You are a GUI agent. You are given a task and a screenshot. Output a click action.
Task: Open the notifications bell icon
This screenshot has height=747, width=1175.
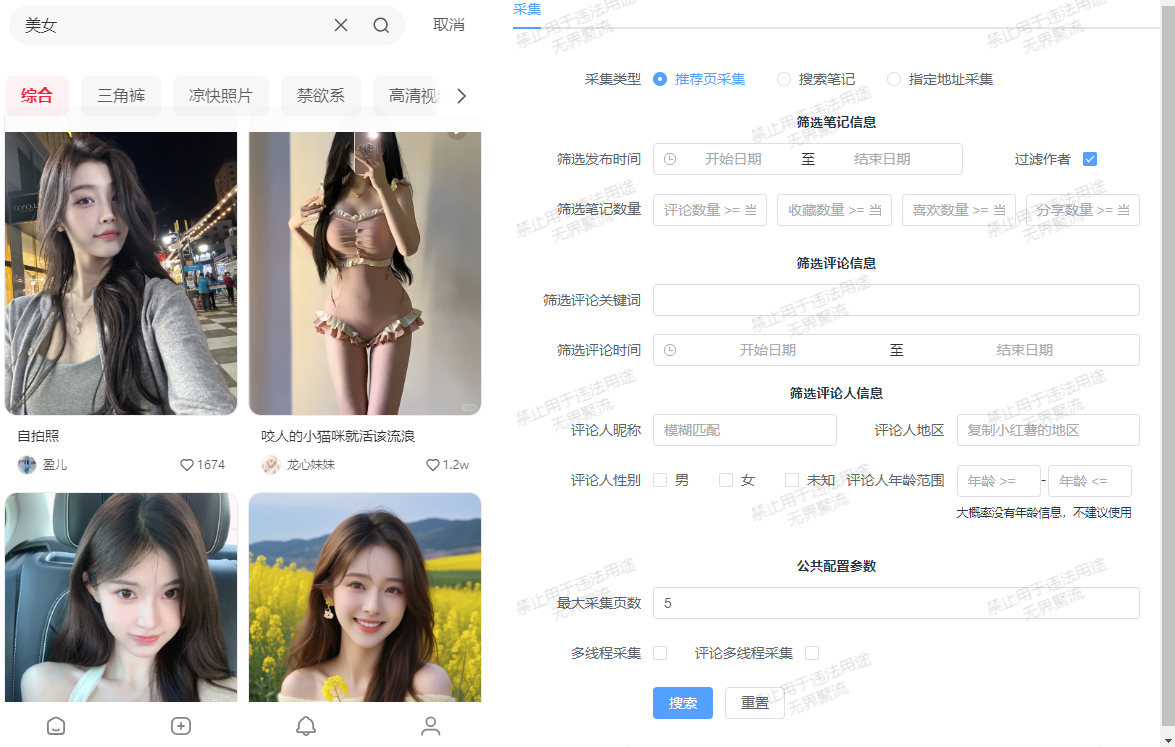(x=306, y=726)
